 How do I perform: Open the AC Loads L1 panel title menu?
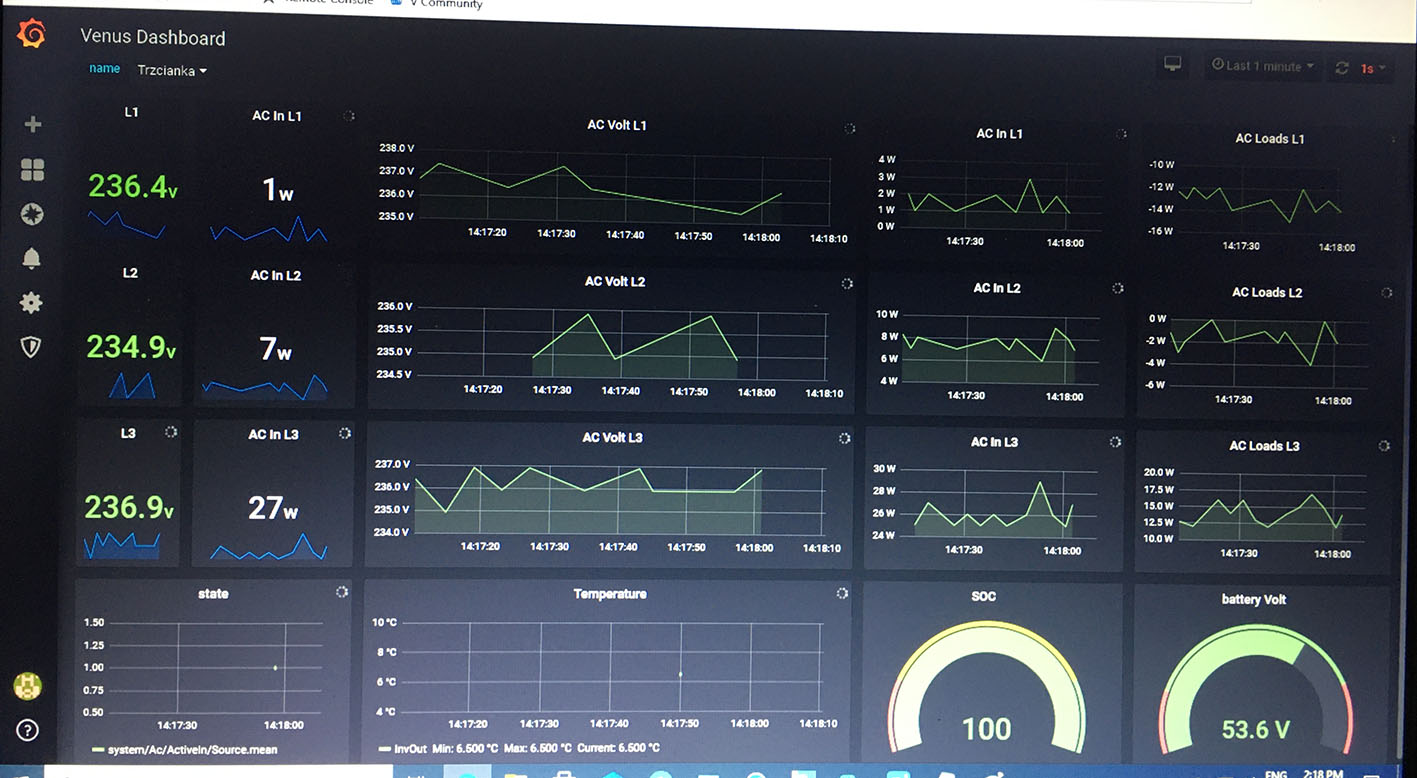click(x=1269, y=139)
